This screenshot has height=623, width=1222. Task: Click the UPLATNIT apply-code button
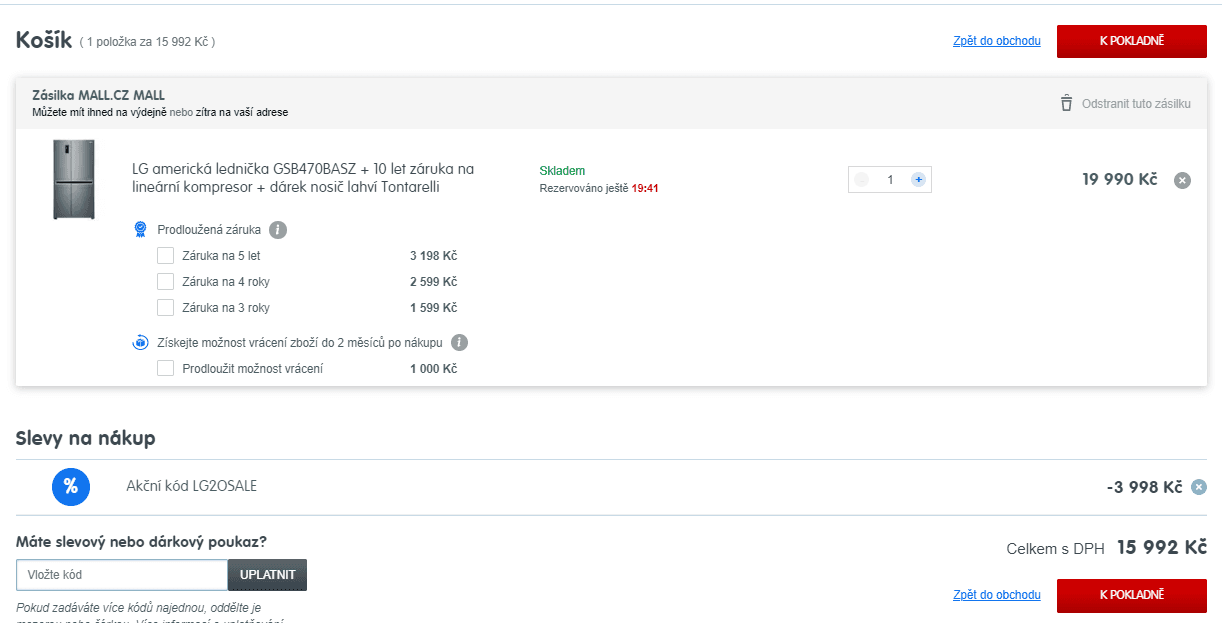click(x=267, y=575)
